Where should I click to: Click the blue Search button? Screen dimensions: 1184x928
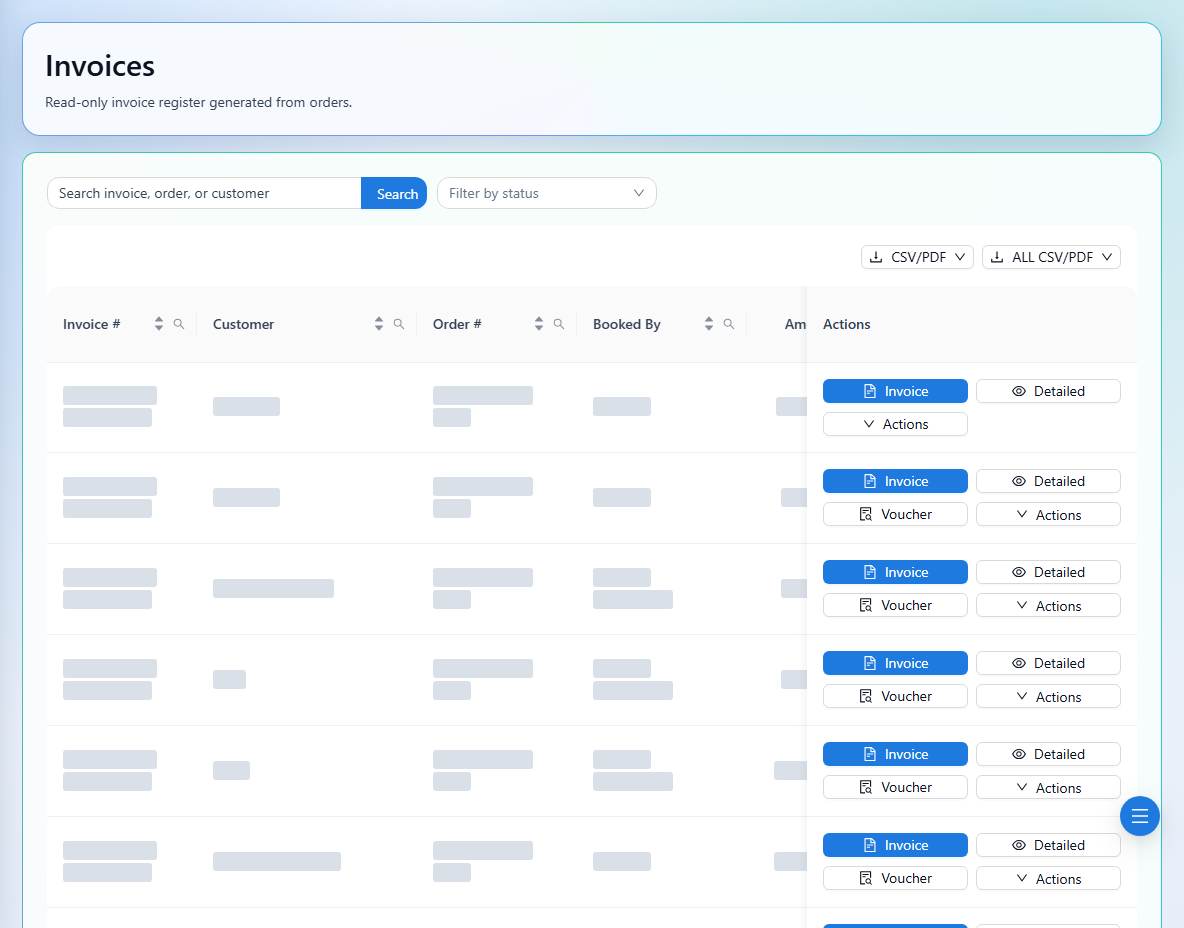(x=393, y=193)
